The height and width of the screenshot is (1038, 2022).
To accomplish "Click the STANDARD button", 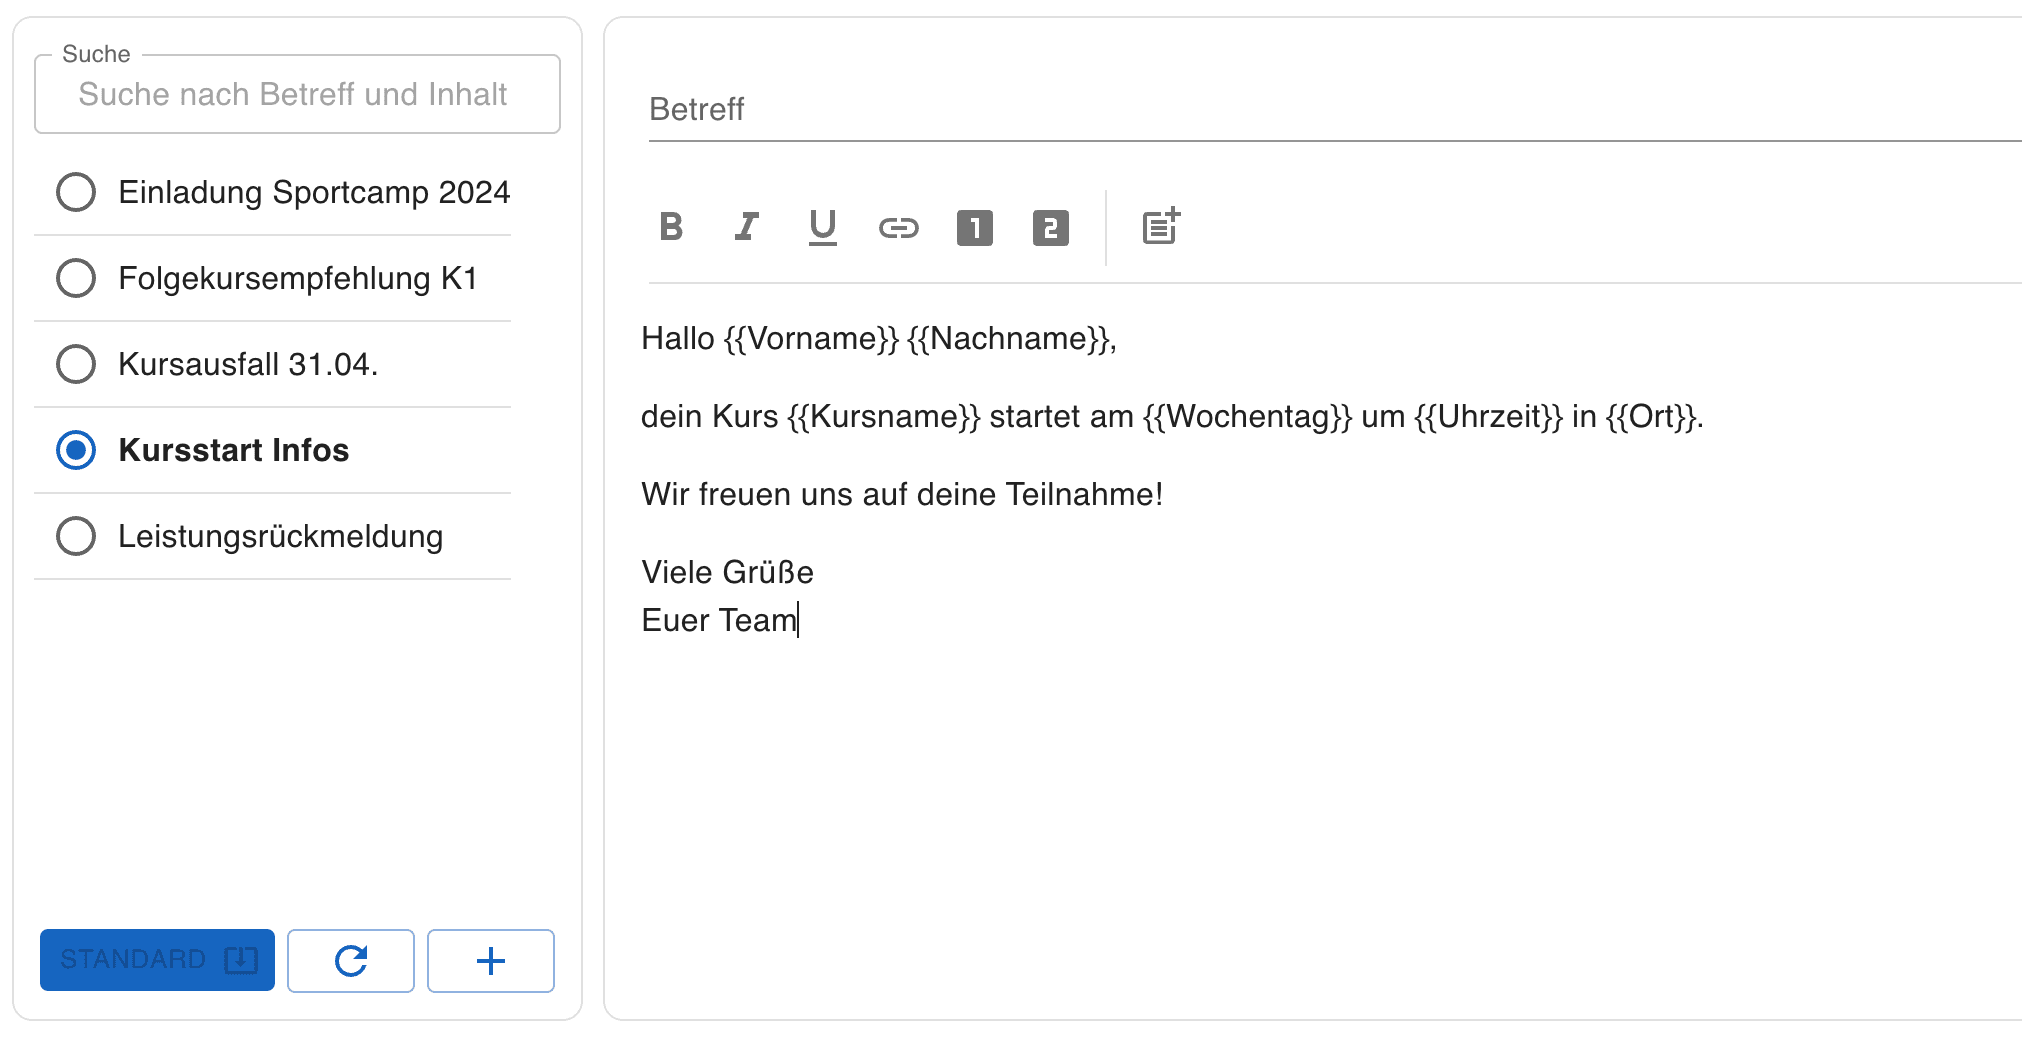I will pos(157,960).
